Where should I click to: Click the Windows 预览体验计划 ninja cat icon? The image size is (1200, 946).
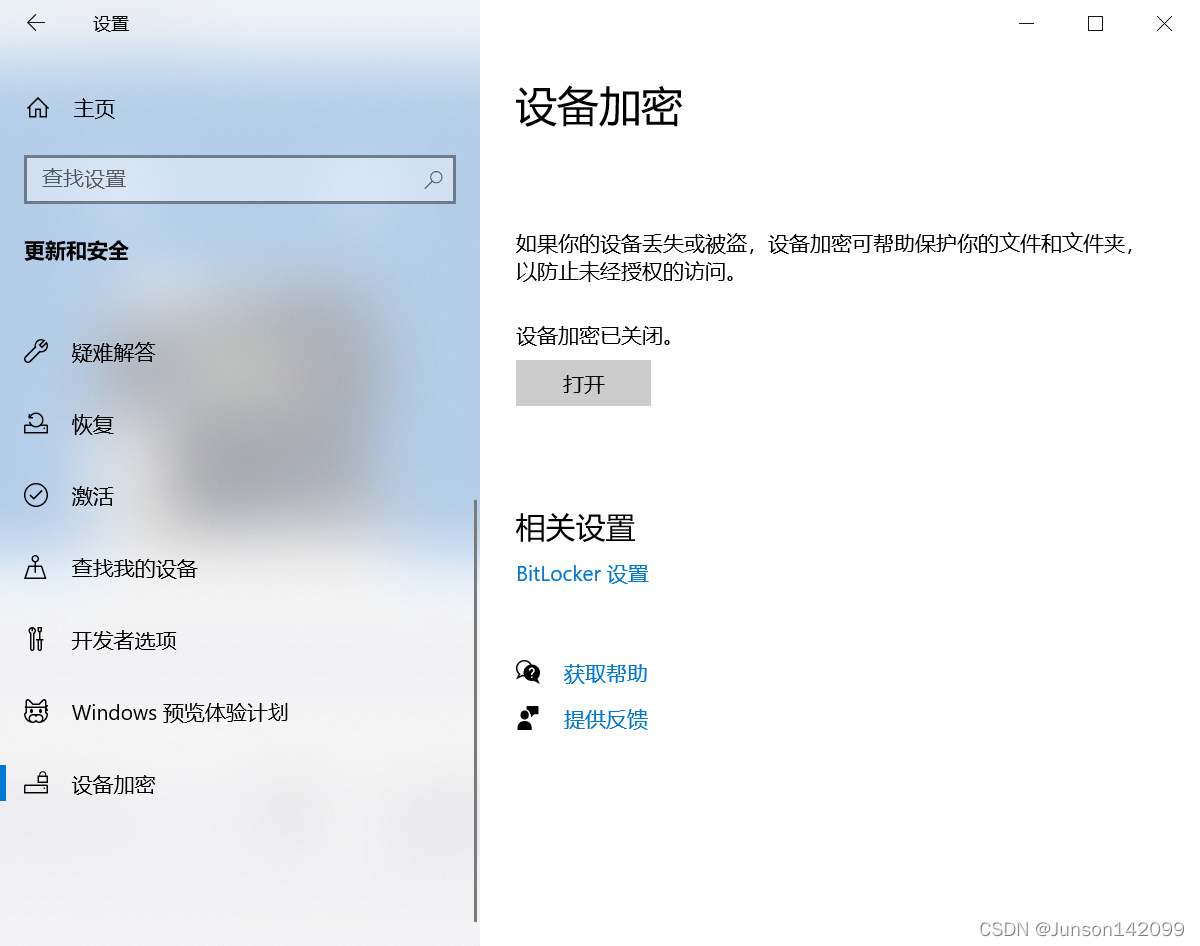[36, 712]
